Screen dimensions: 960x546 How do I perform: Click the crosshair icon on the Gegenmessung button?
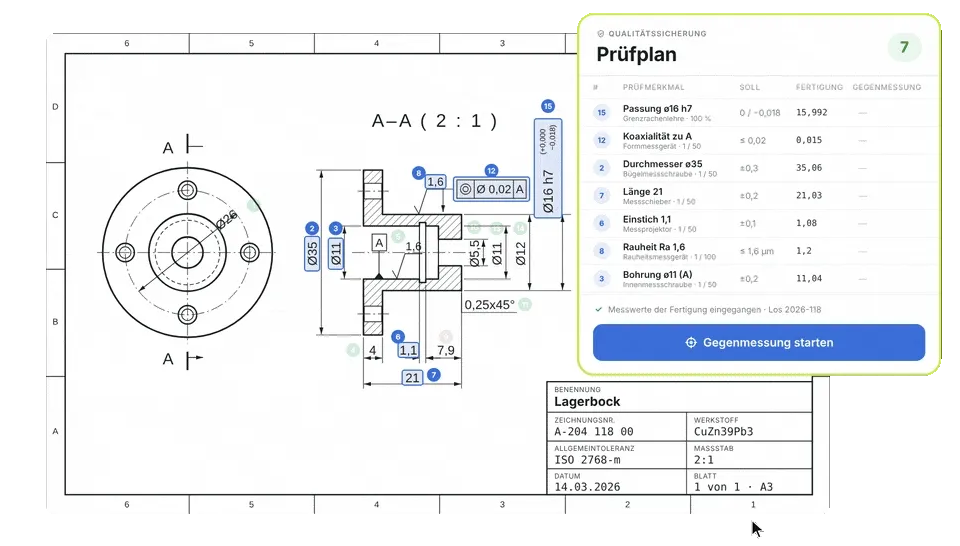click(x=691, y=342)
